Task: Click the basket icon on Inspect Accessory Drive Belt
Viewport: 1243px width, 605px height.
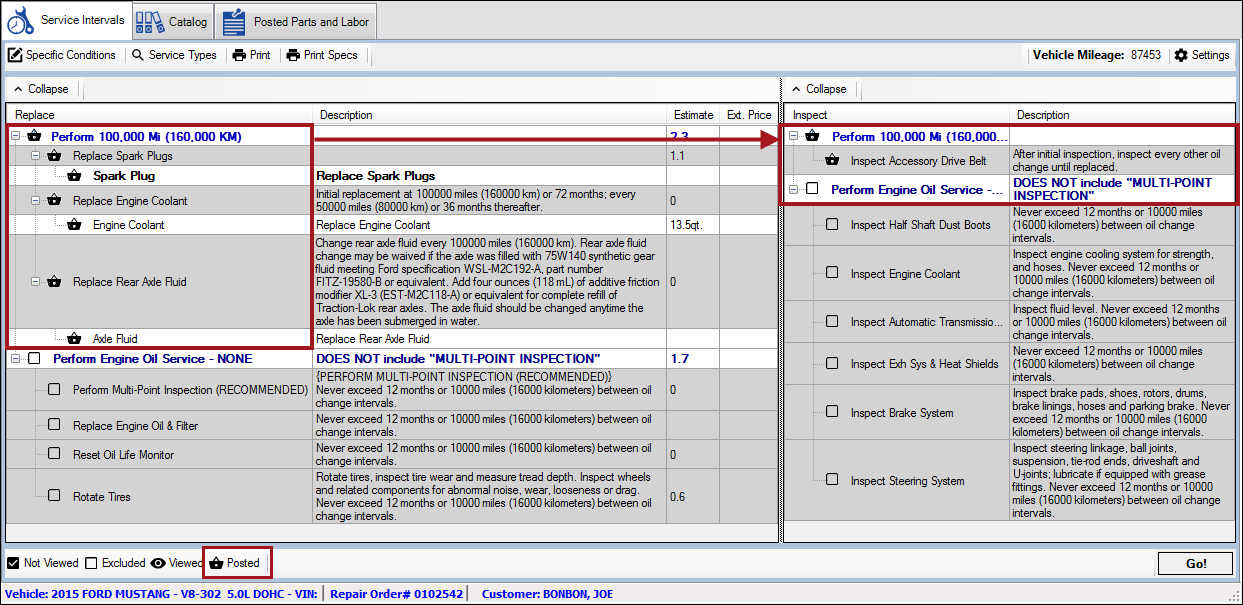Action: point(833,160)
